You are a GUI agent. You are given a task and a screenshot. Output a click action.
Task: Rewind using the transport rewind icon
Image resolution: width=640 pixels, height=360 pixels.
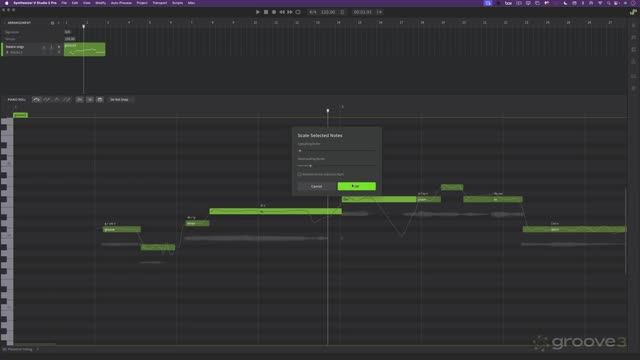[x=282, y=12]
